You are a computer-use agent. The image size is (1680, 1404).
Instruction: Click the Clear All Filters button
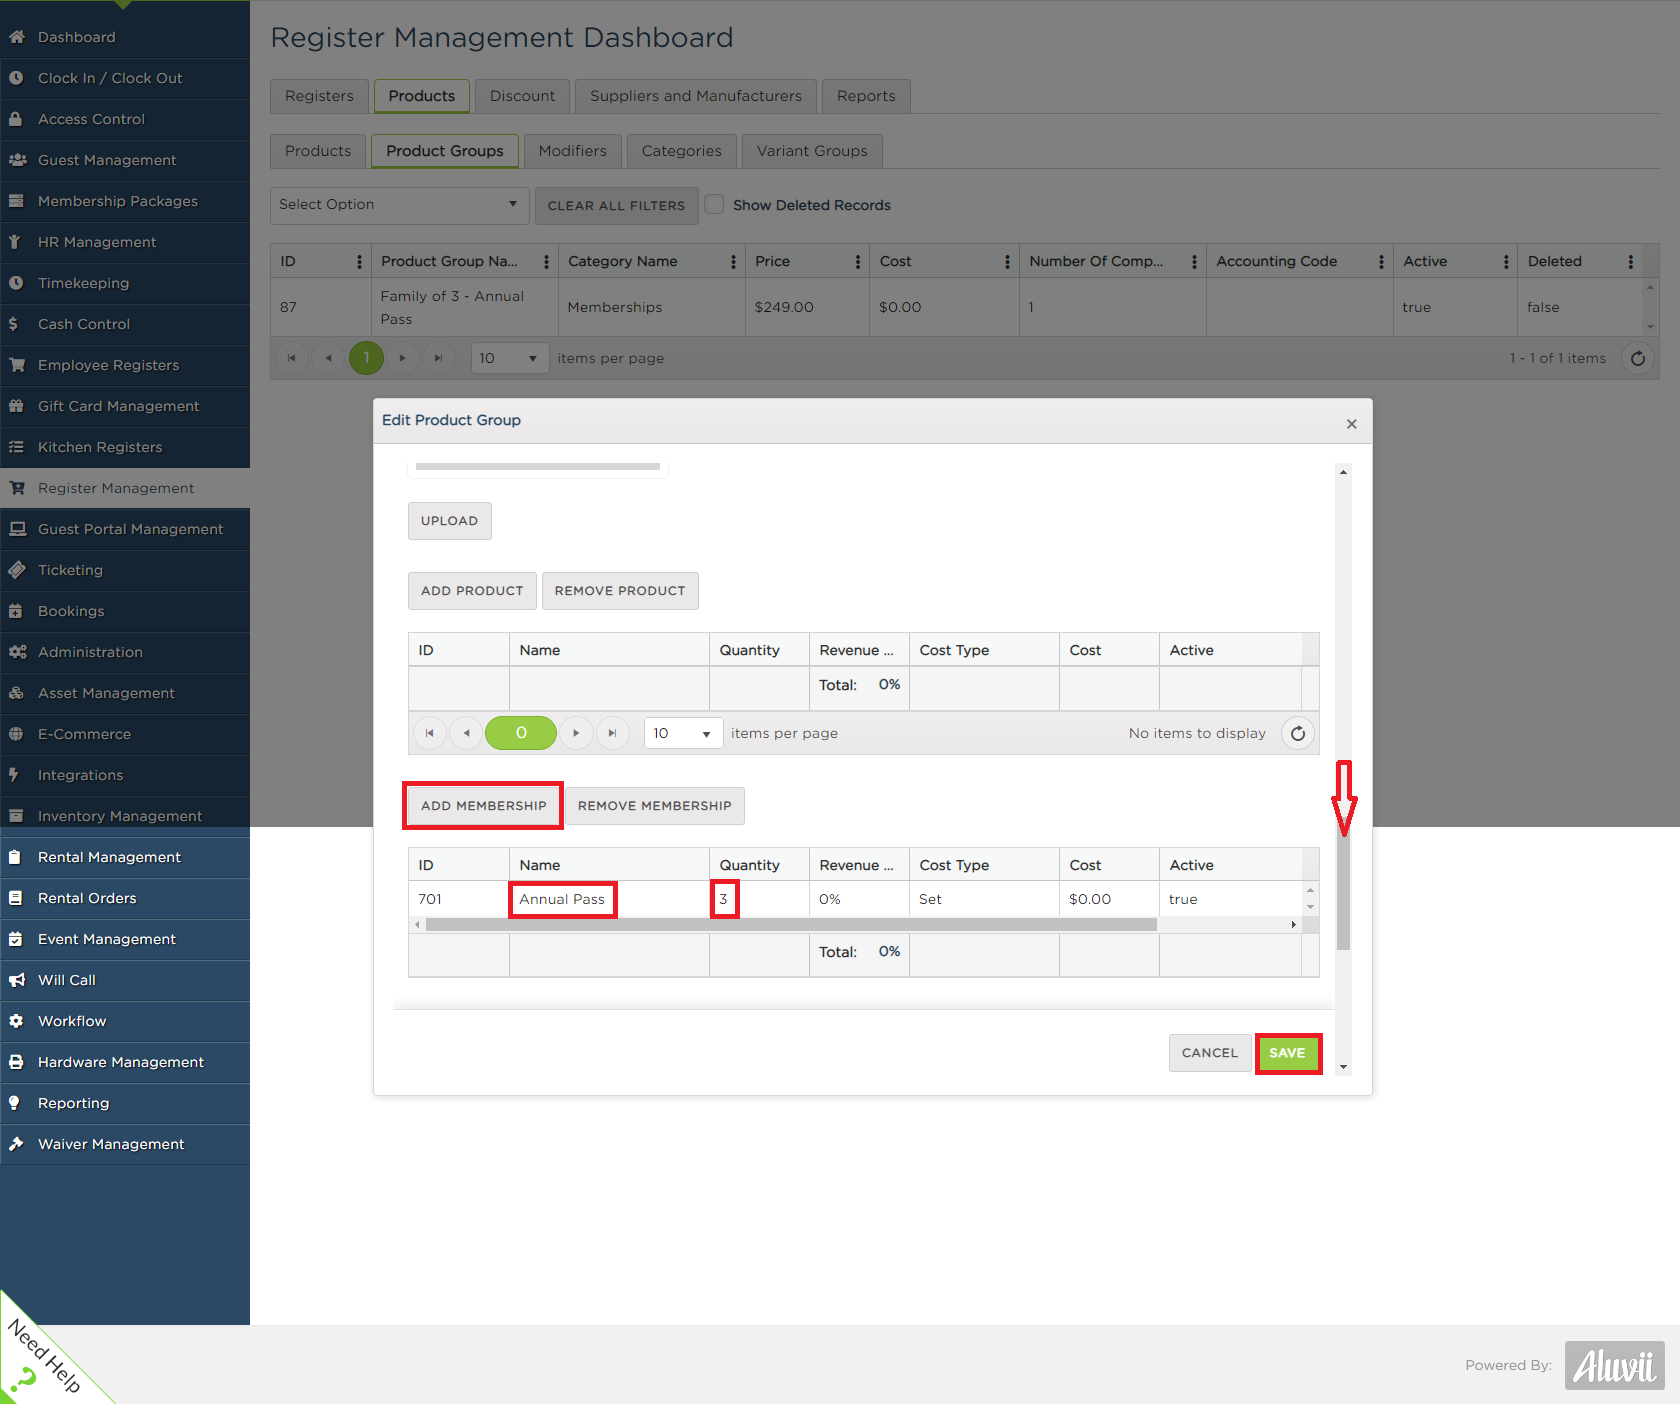coord(616,205)
